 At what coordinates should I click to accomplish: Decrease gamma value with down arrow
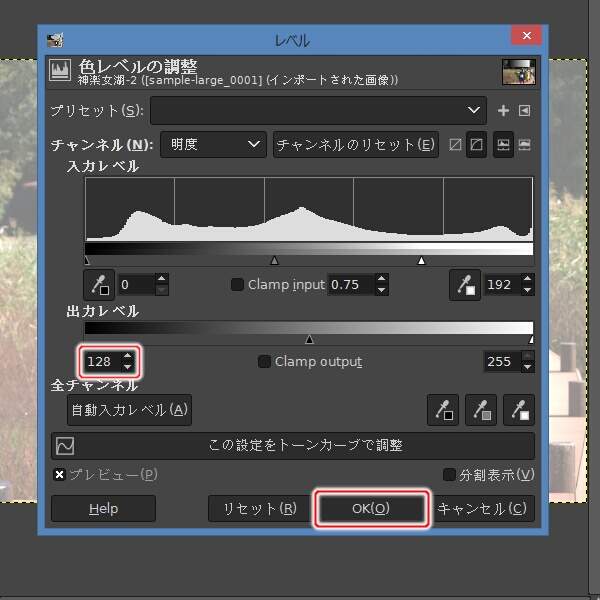[381, 290]
